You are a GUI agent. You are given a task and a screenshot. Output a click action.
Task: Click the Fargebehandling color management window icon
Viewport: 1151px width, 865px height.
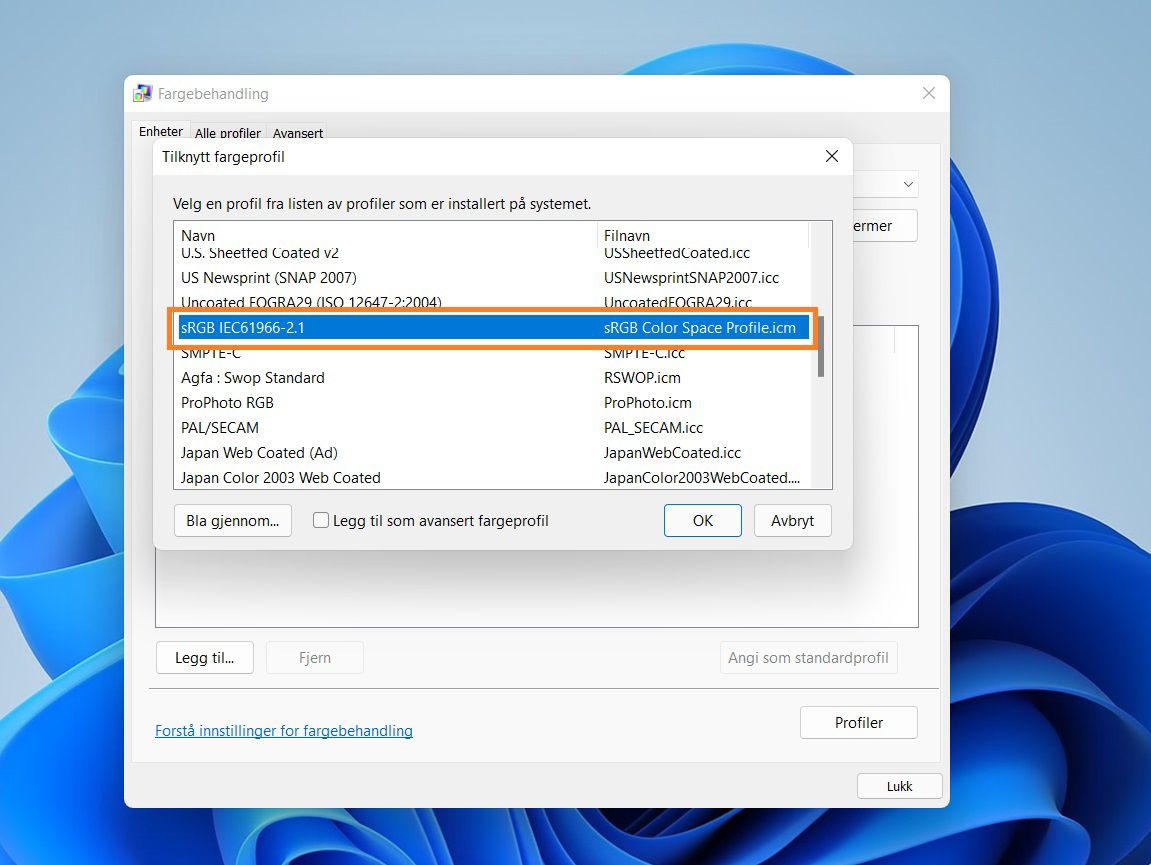tap(142, 93)
